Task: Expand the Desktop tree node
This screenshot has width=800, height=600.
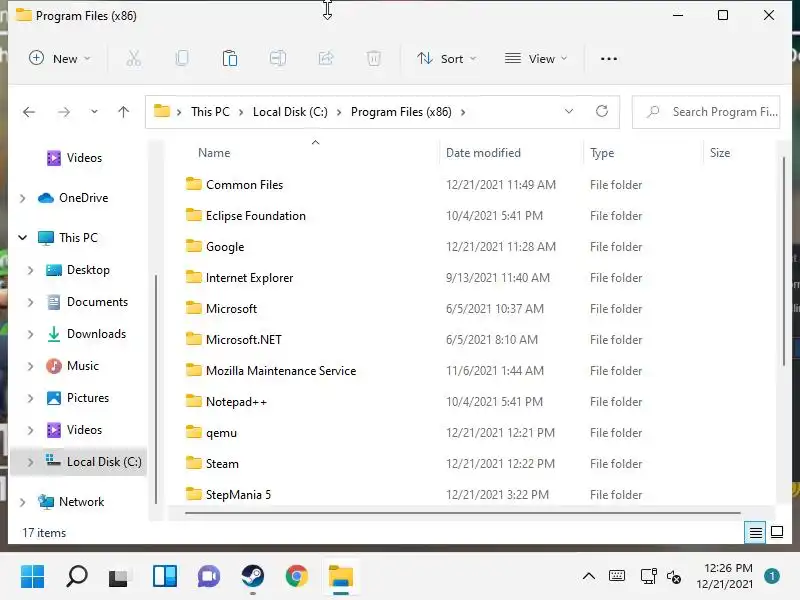Action: (30, 270)
